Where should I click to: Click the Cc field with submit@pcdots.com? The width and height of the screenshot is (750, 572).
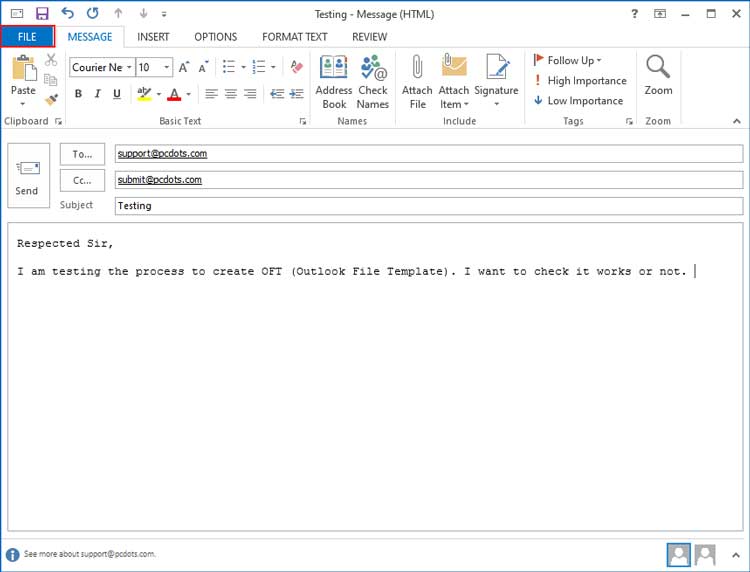click(429, 180)
